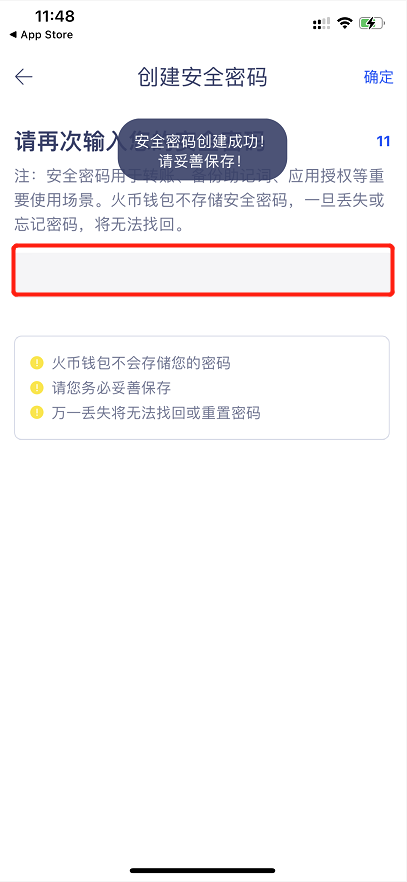Focus the red-outlined password input field
Image resolution: width=407 pixels, height=882 pixels.
point(203,269)
